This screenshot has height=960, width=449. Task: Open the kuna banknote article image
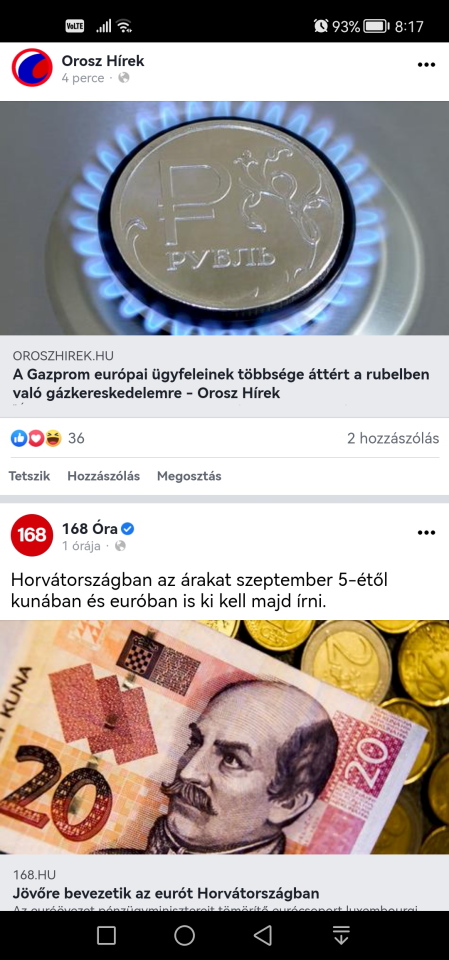coord(224,737)
